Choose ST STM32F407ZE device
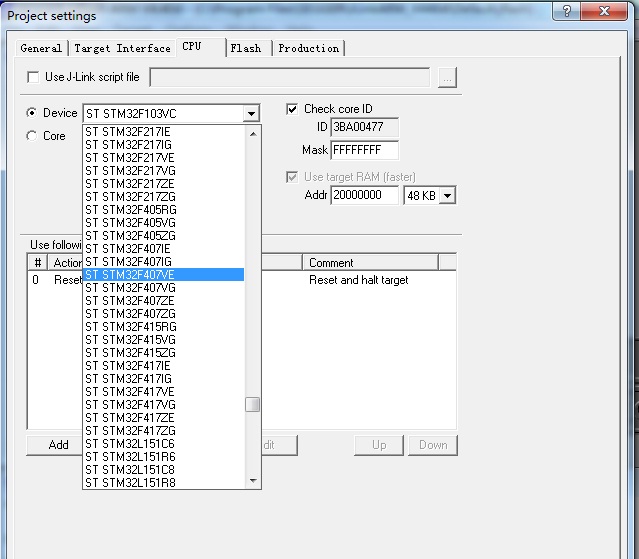This screenshot has width=639, height=559. tap(163, 301)
